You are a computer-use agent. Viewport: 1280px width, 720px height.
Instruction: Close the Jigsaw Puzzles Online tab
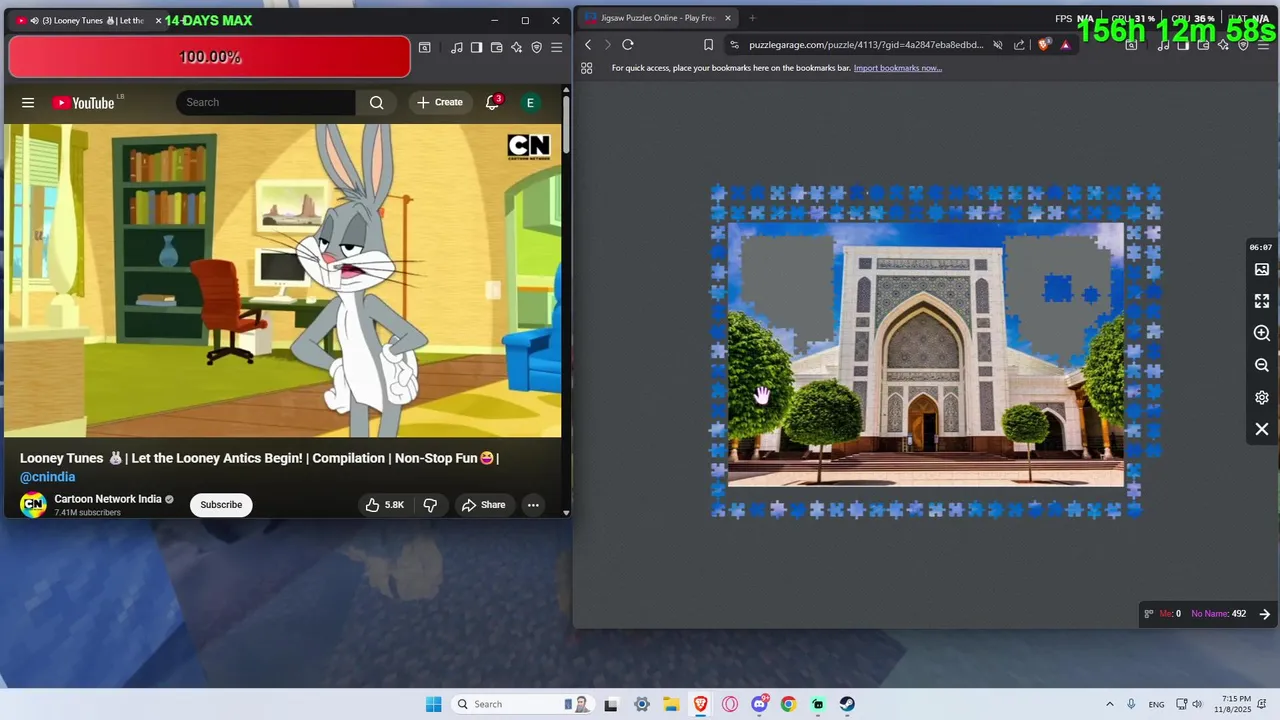728,18
